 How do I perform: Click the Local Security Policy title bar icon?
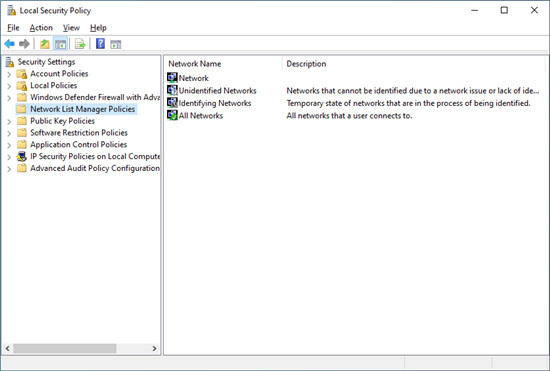[x=11, y=11]
